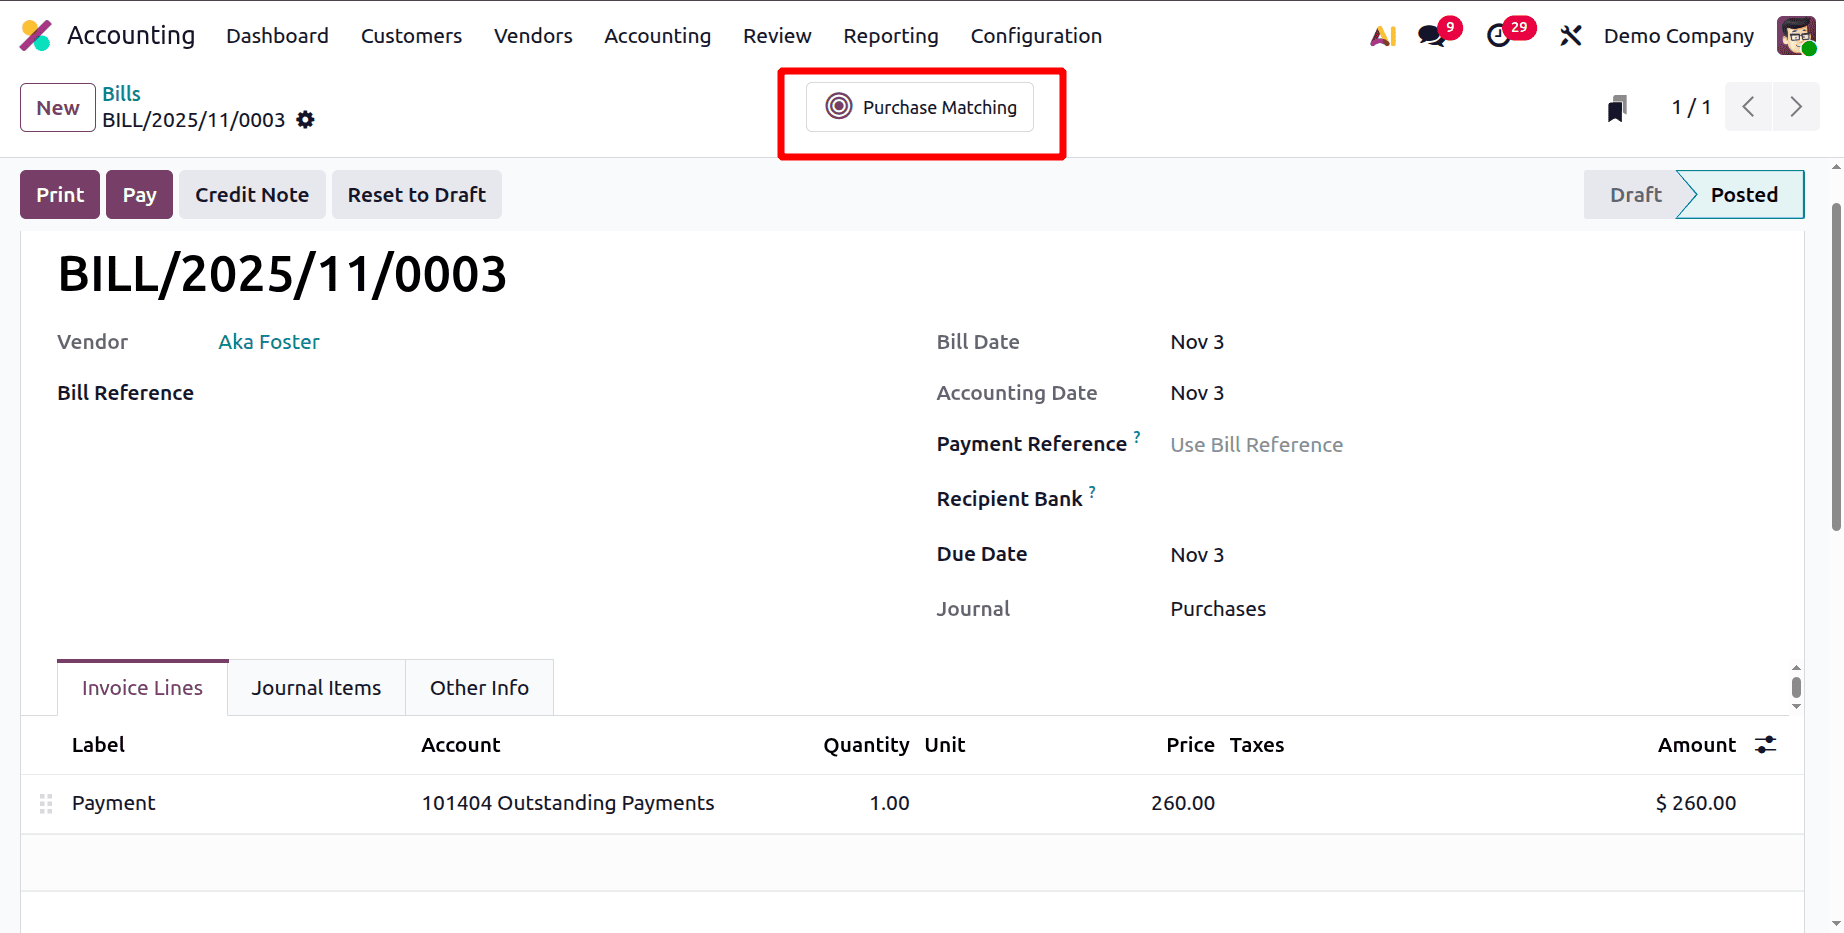This screenshot has height=933, width=1844.
Task: Click the Accounting app logo
Action: pos(36,35)
